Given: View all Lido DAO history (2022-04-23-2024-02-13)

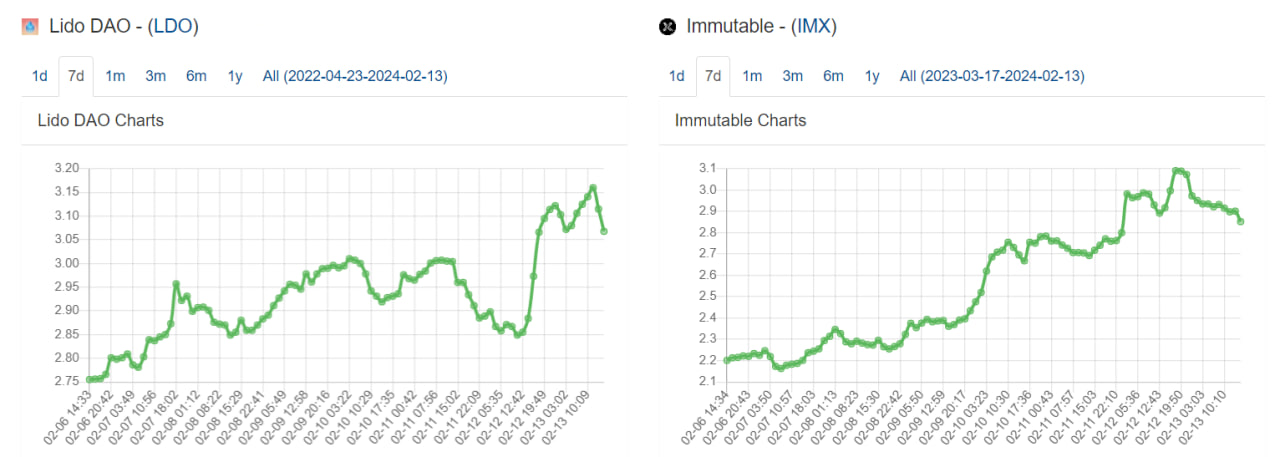Looking at the screenshot, I should tap(354, 76).
